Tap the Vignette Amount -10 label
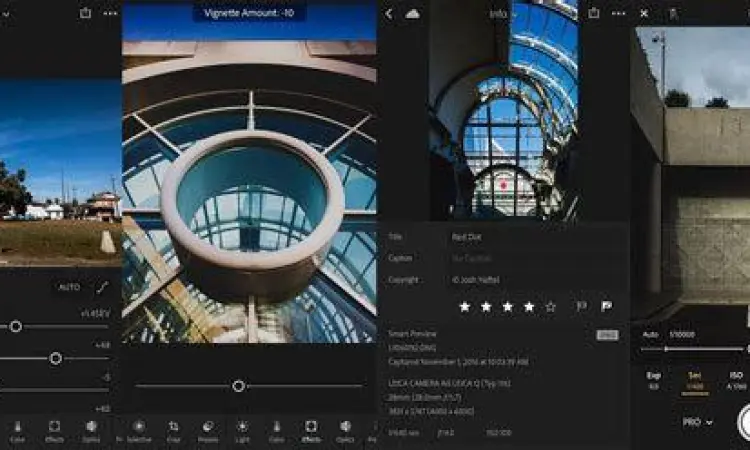 click(x=249, y=13)
